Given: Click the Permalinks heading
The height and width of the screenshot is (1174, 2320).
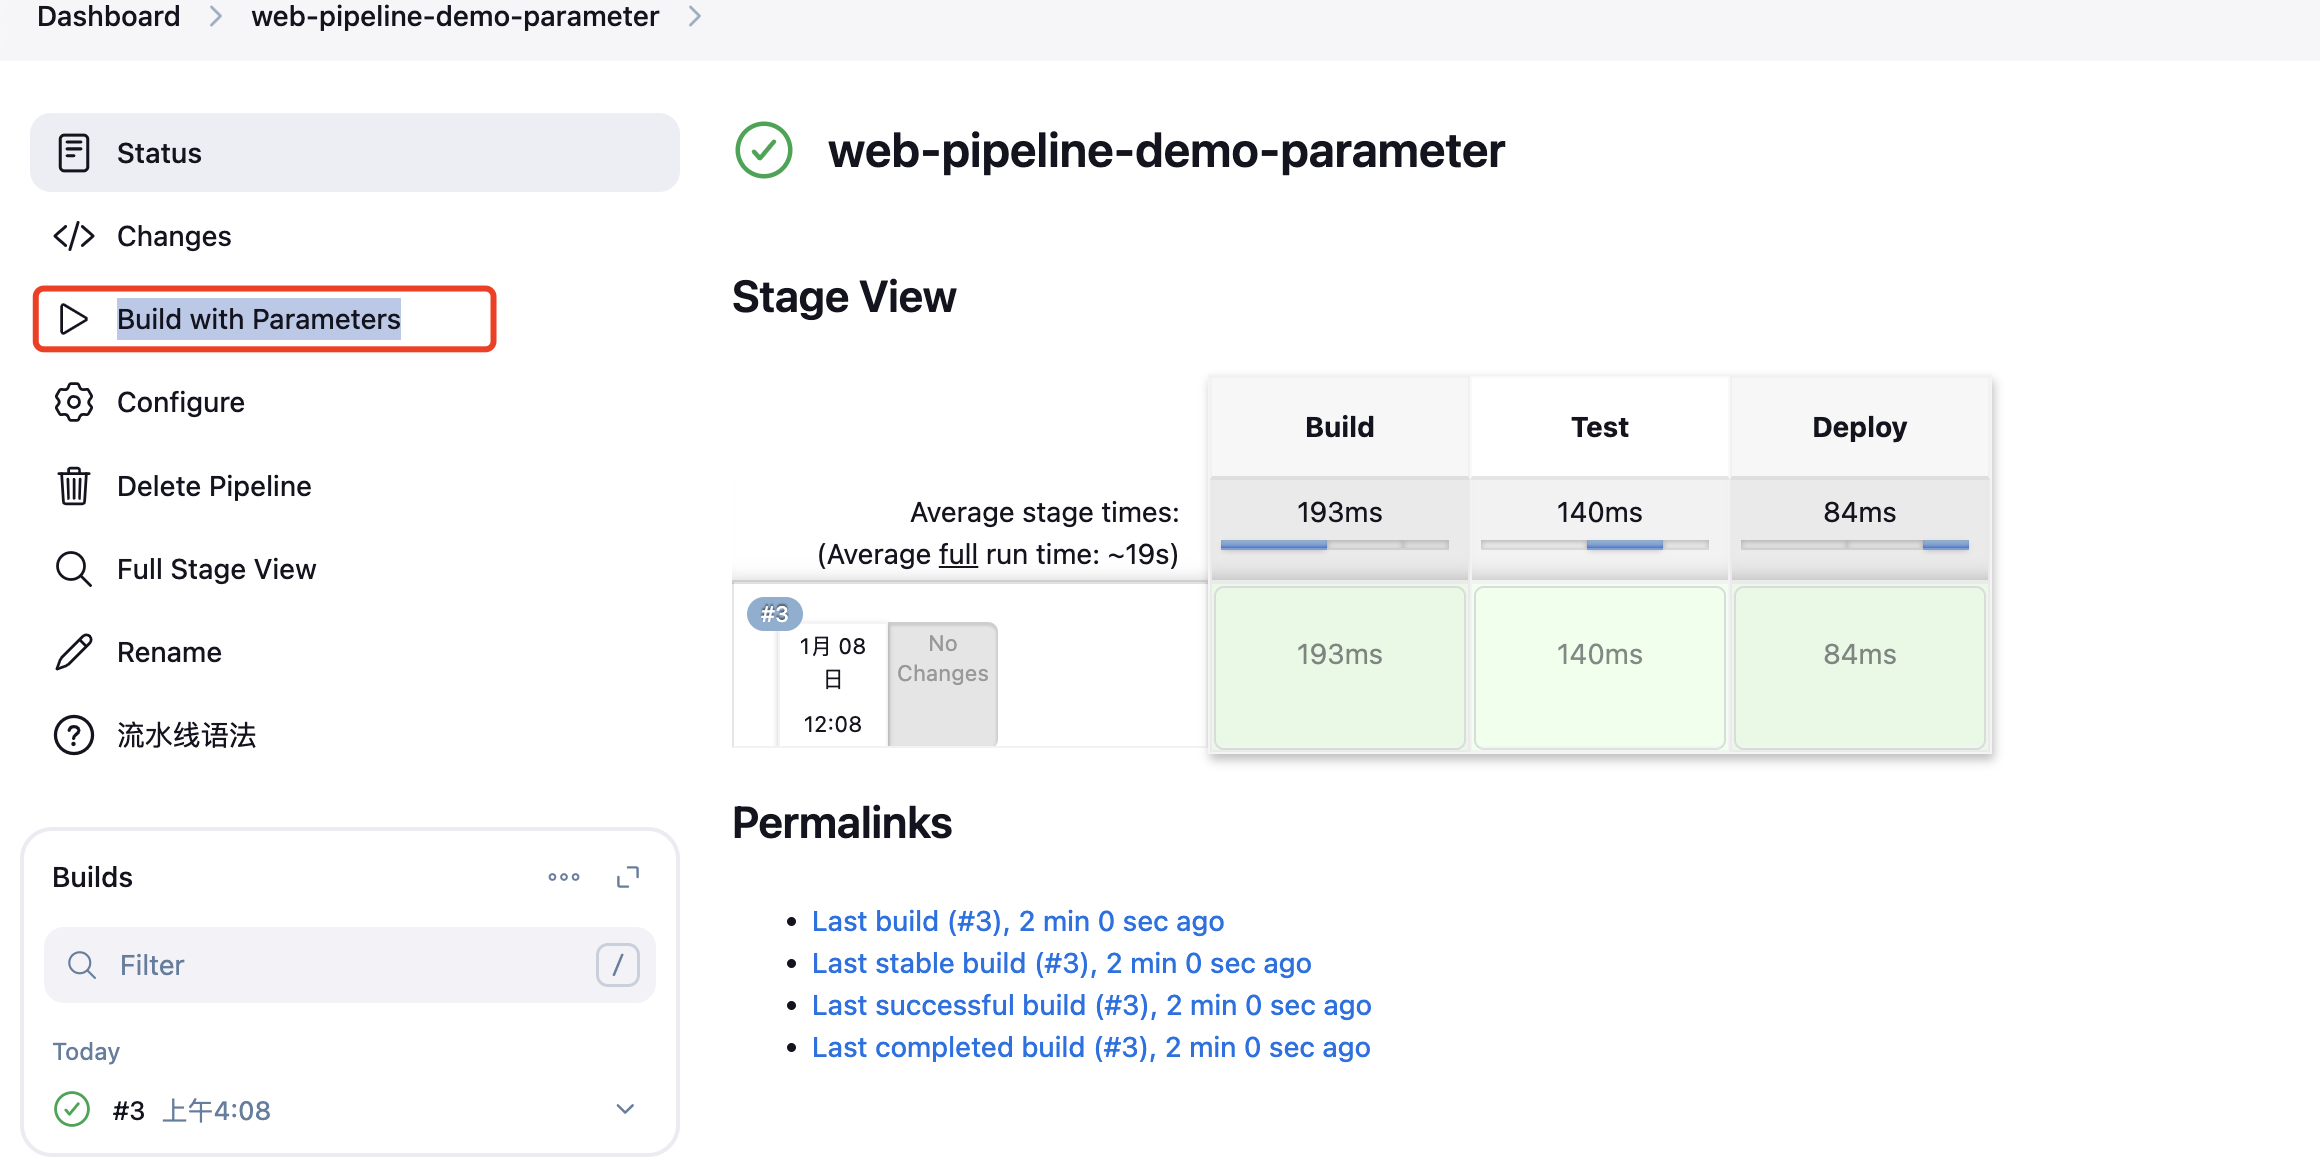Looking at the screenshot, I should (842, 823).
